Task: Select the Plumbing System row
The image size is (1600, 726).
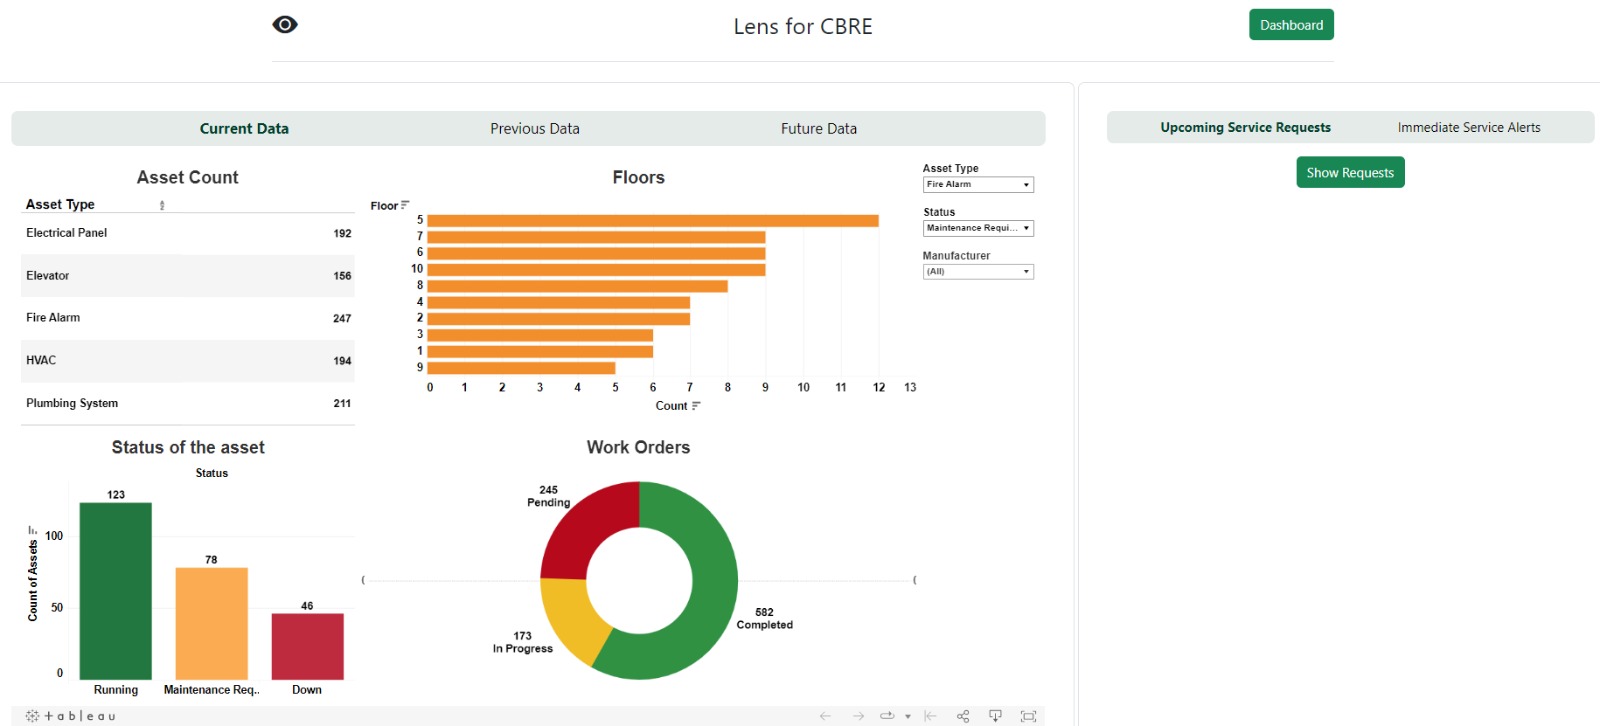Action: pos(188,403)
